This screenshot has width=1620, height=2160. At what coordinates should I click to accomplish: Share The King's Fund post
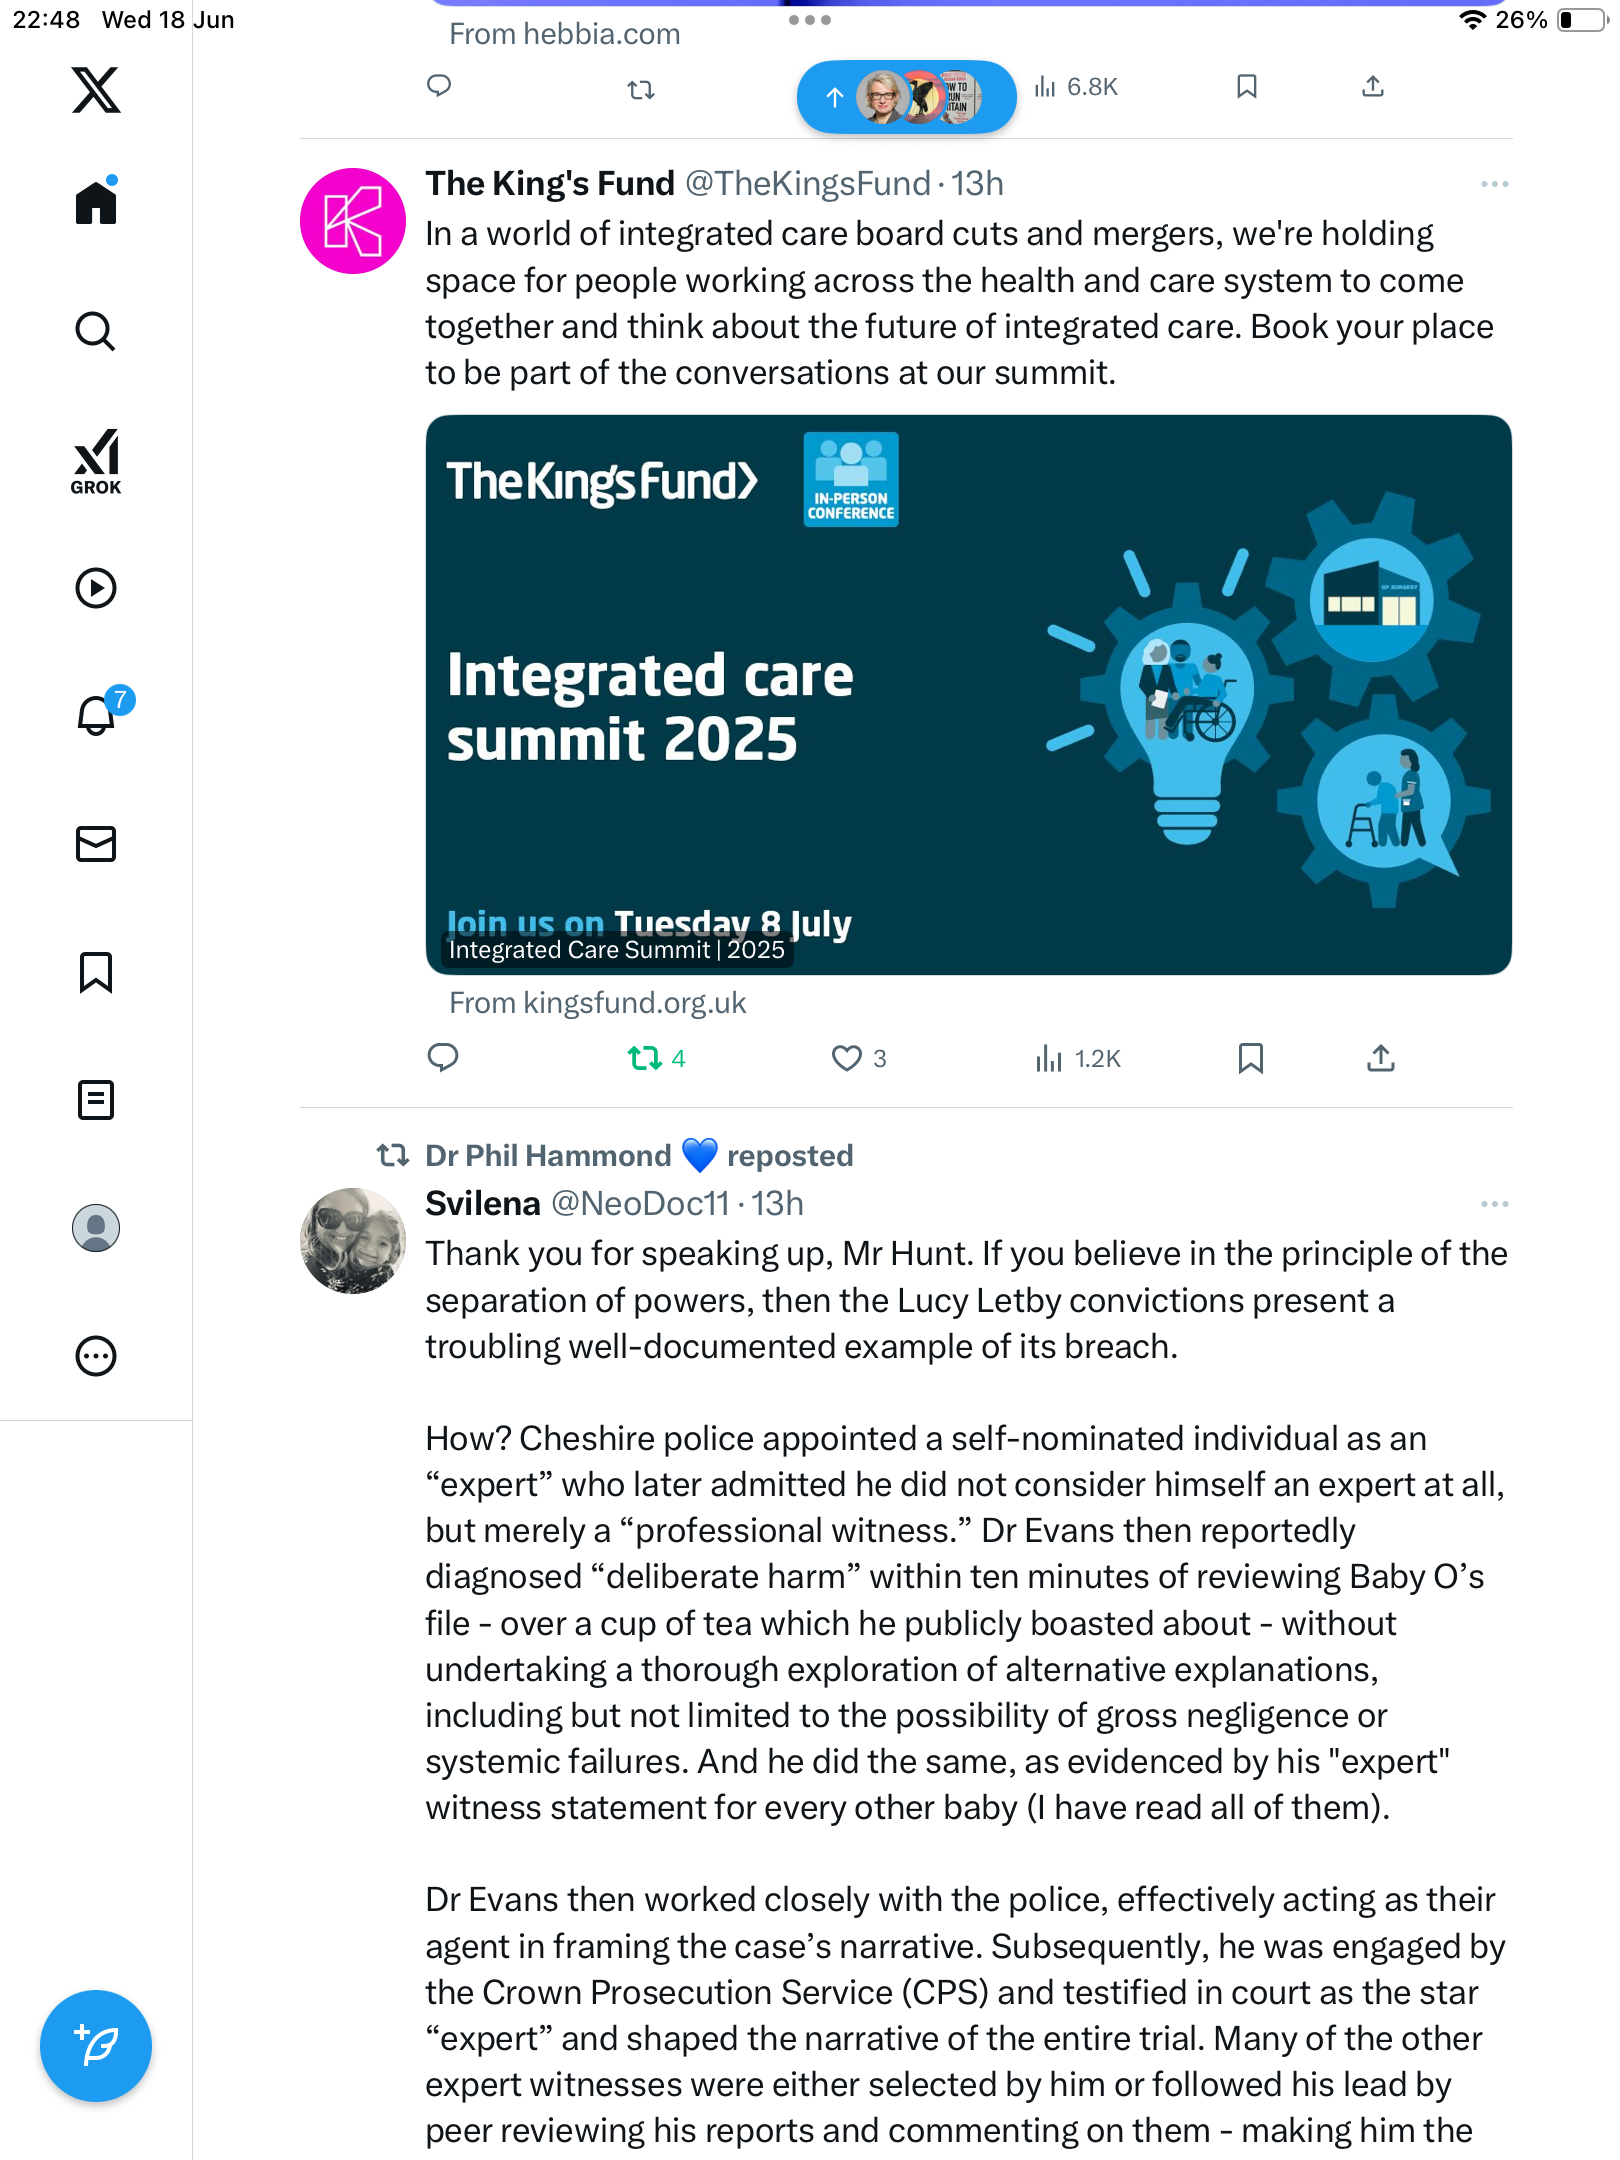click(1380, 1058)
